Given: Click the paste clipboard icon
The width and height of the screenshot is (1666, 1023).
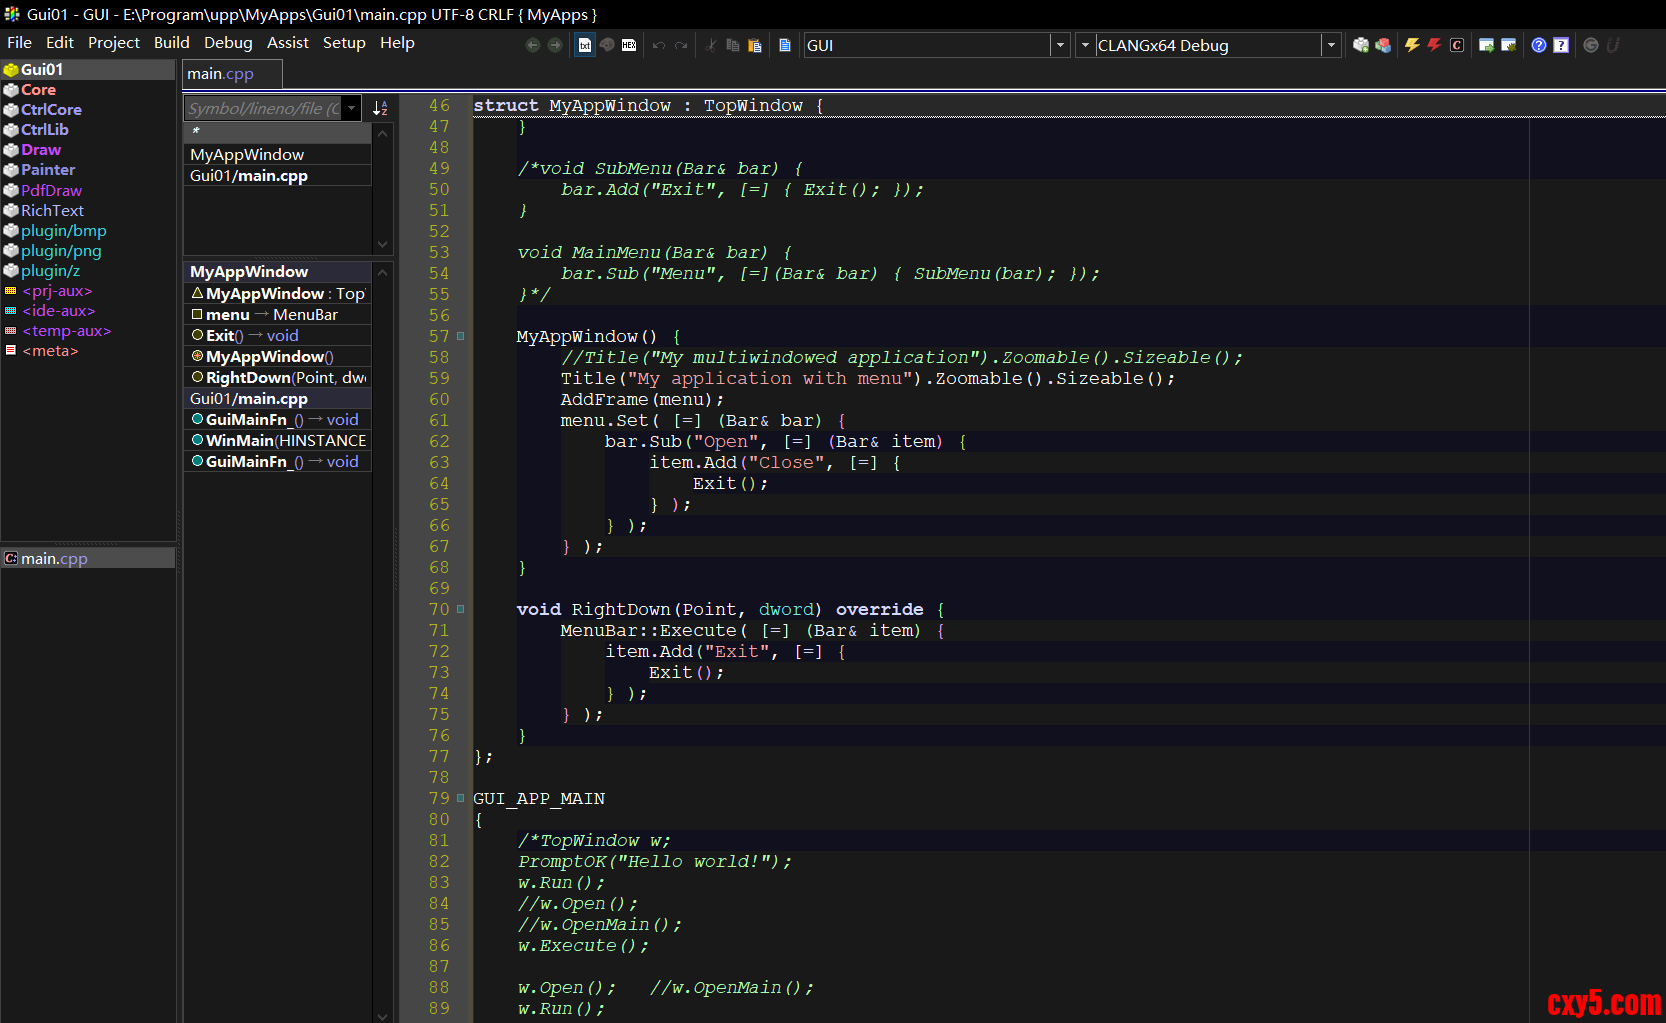Looking at the screenshot, I should click(x=755, y=45).
